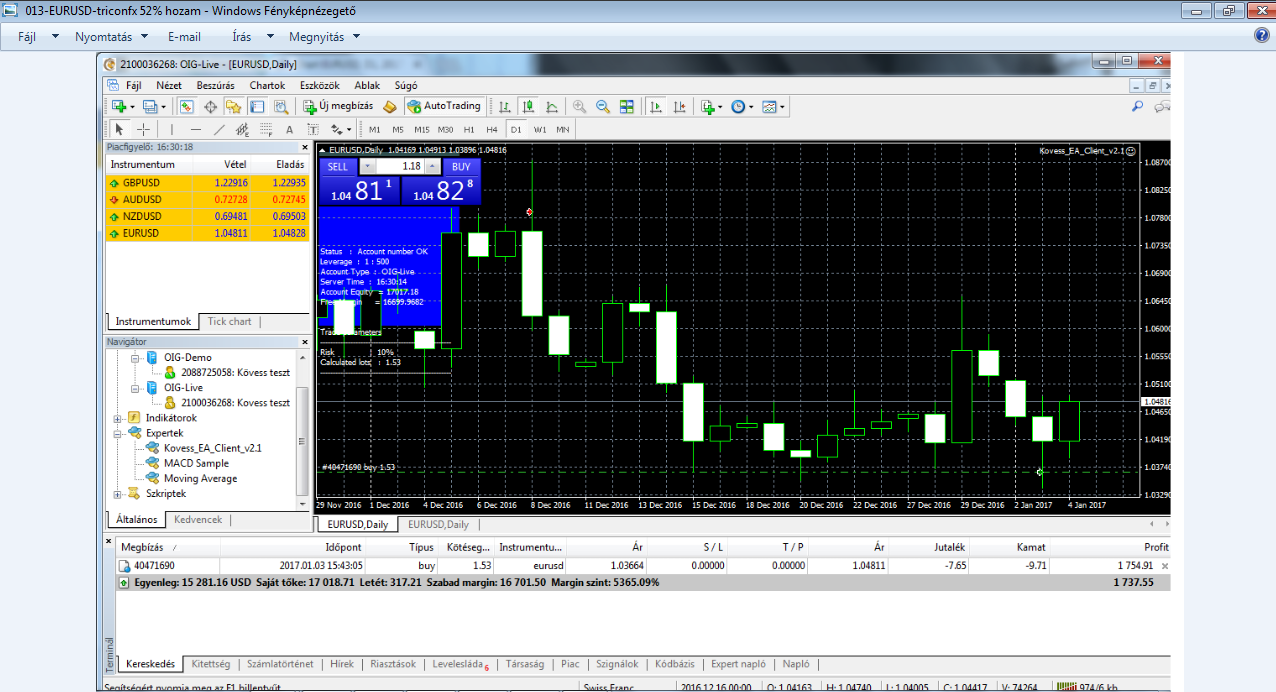Toggle the AutoTrading button
This screenshot has height=692, width=1276.
[x=445, y=106]
